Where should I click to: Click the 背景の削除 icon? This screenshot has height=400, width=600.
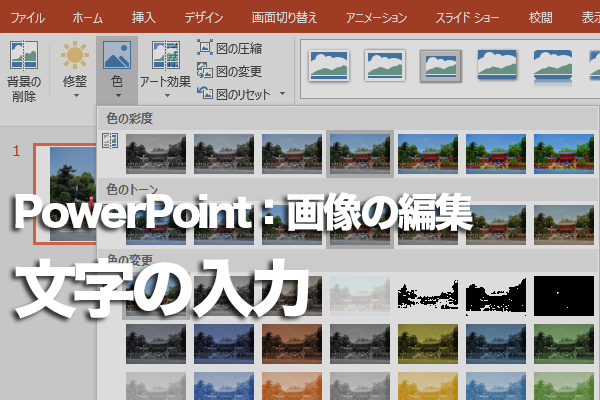(x=24, y=56)
